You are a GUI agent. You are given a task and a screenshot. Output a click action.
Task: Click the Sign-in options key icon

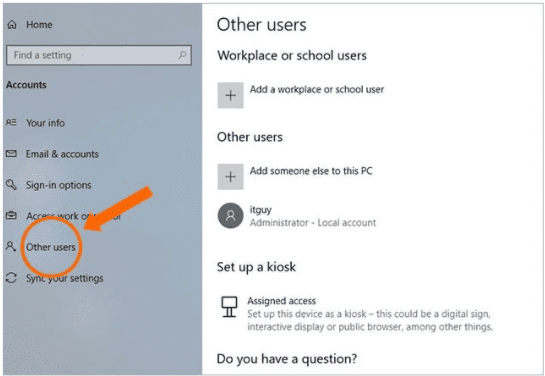click(x=11, y=185)
